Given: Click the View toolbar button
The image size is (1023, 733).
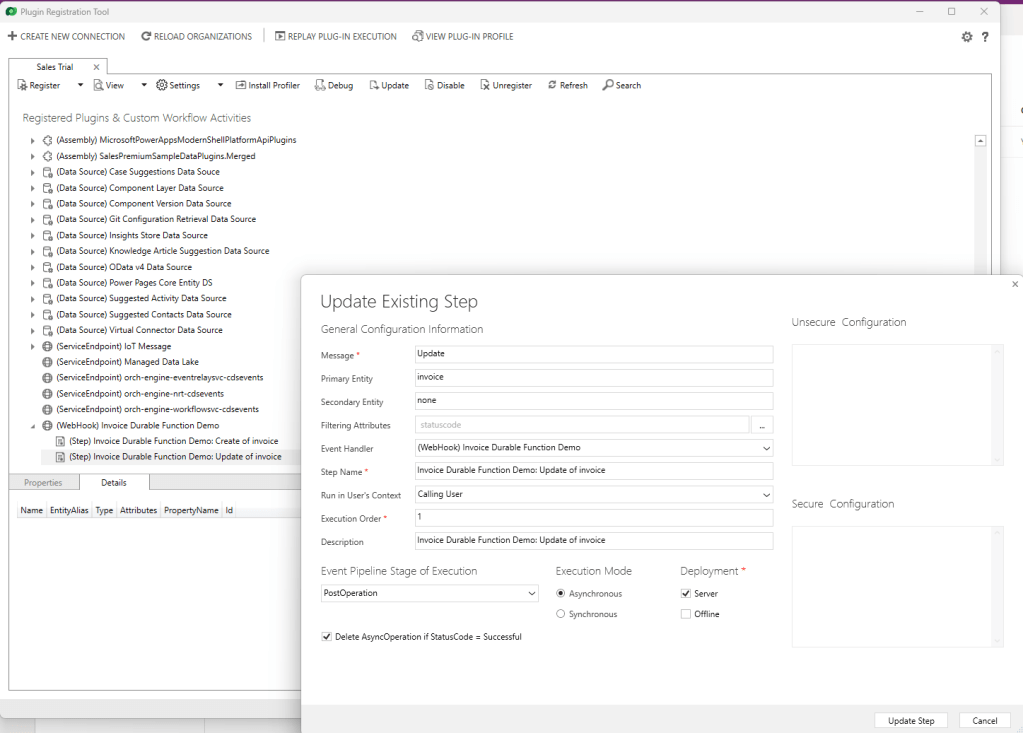Looking at the screenshot, I should coord(108,85).
